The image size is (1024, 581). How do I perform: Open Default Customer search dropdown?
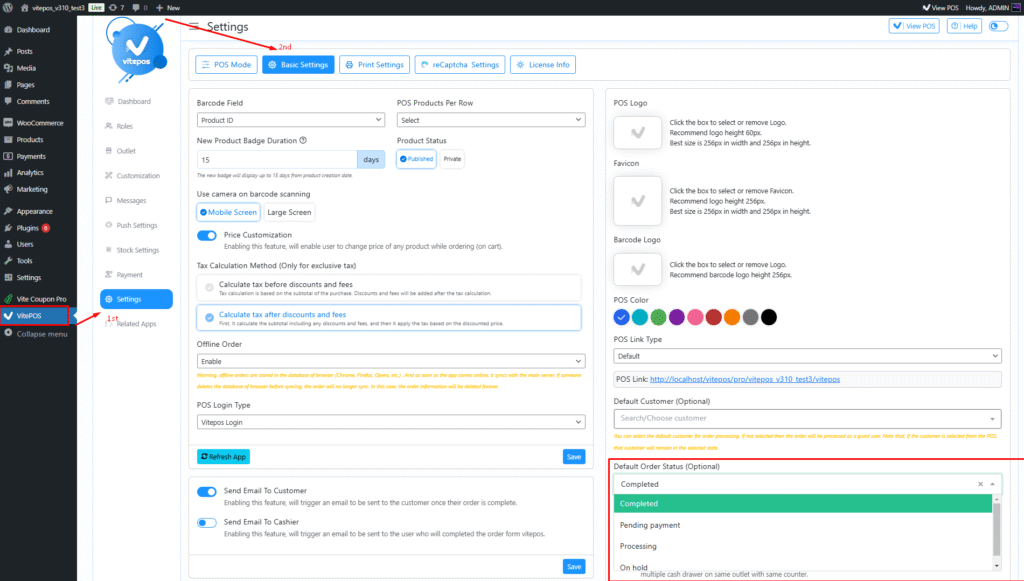pyautogui.click(x=807, y=418)
